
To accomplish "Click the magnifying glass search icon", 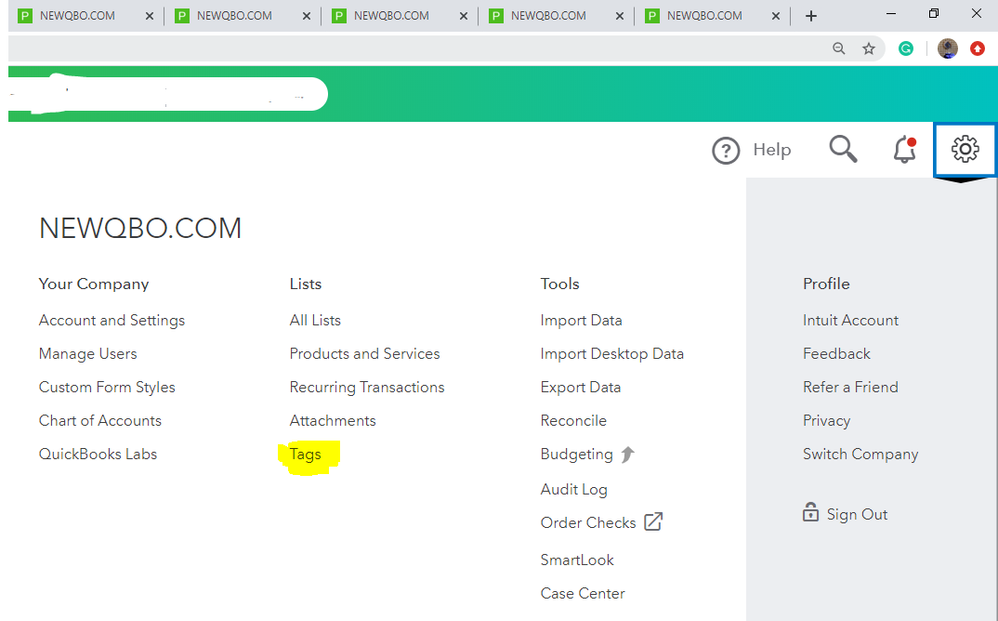I will tap(843, 149).
